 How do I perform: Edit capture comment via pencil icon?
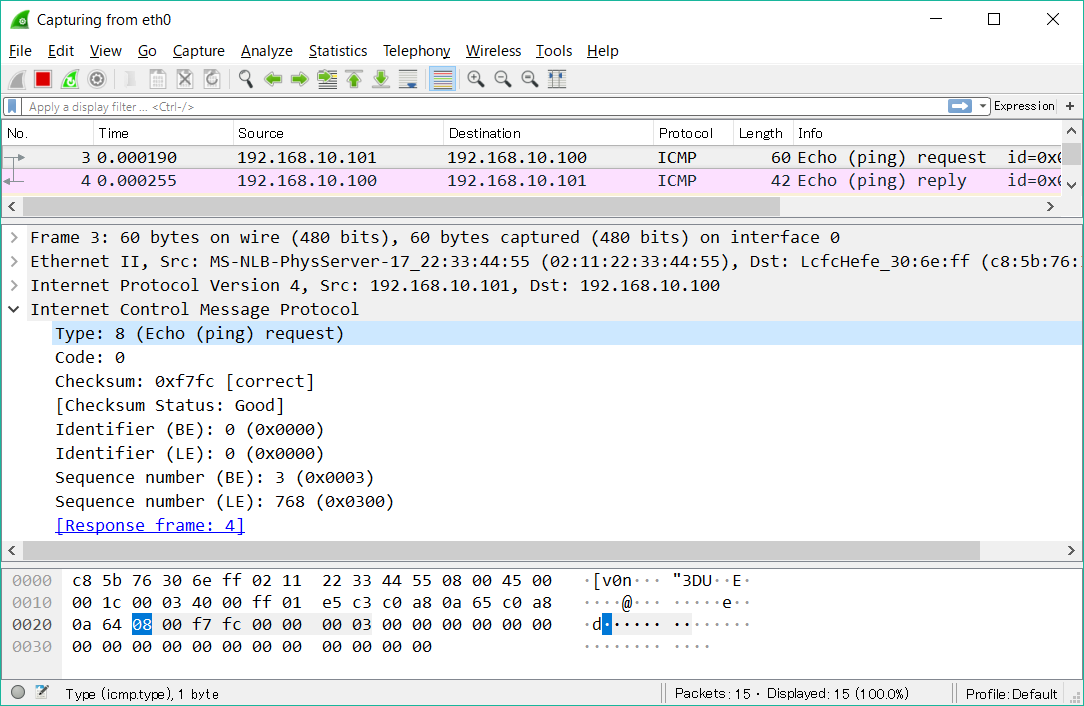tap(42, 692)
